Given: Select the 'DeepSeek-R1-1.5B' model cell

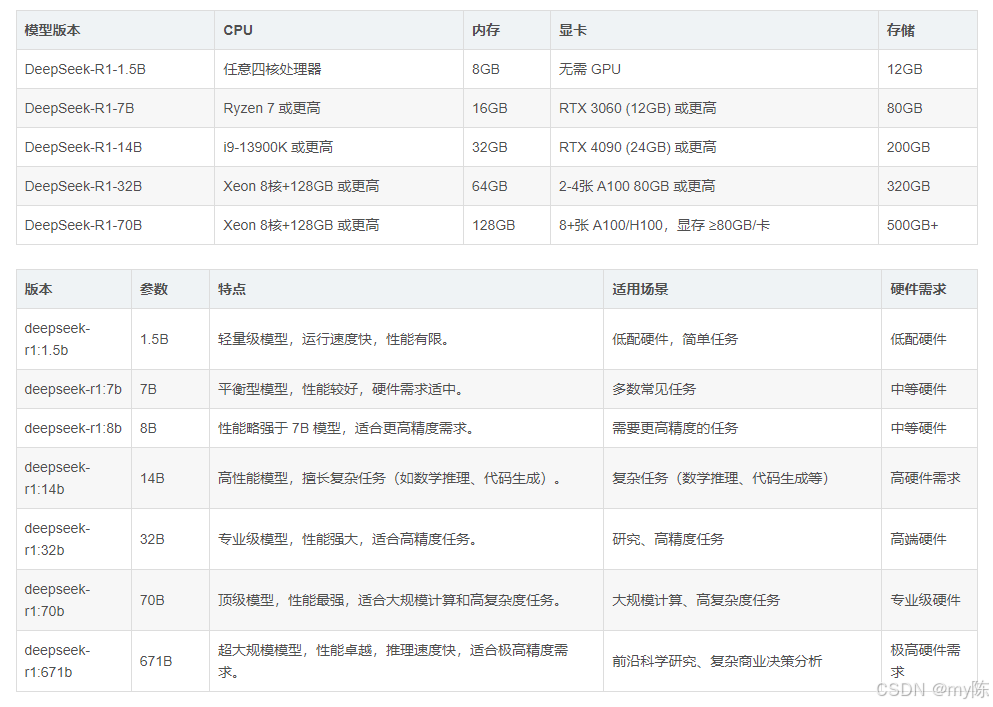Looking at the screenshot, I should click(x=115, y=69).
